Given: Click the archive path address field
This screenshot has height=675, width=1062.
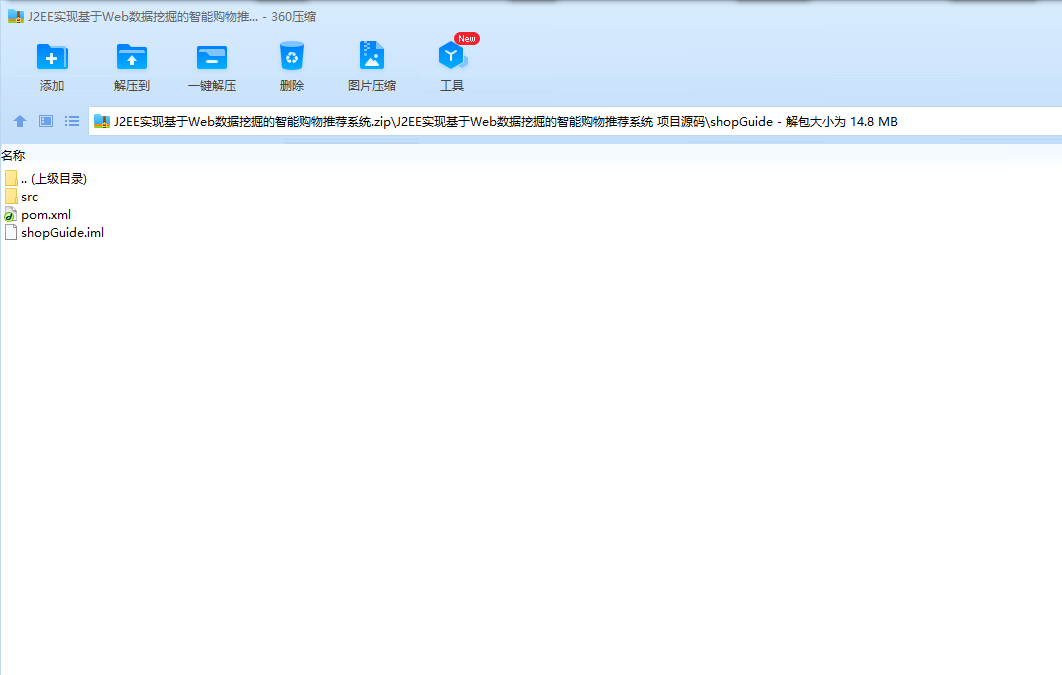Looking at the screenshot, I should (575, 122).
